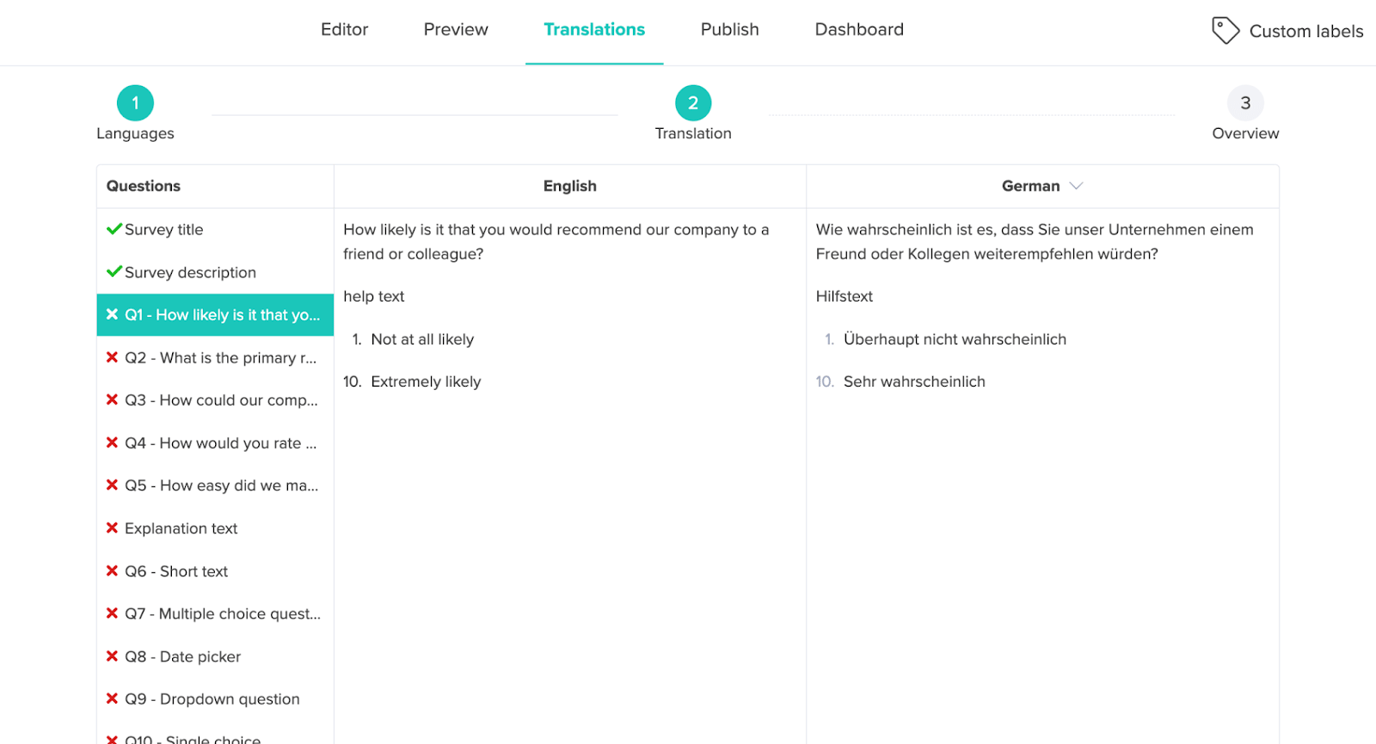Click the green checkmark beside Survey title
The image size is (1376, 744).
(114, 229)
